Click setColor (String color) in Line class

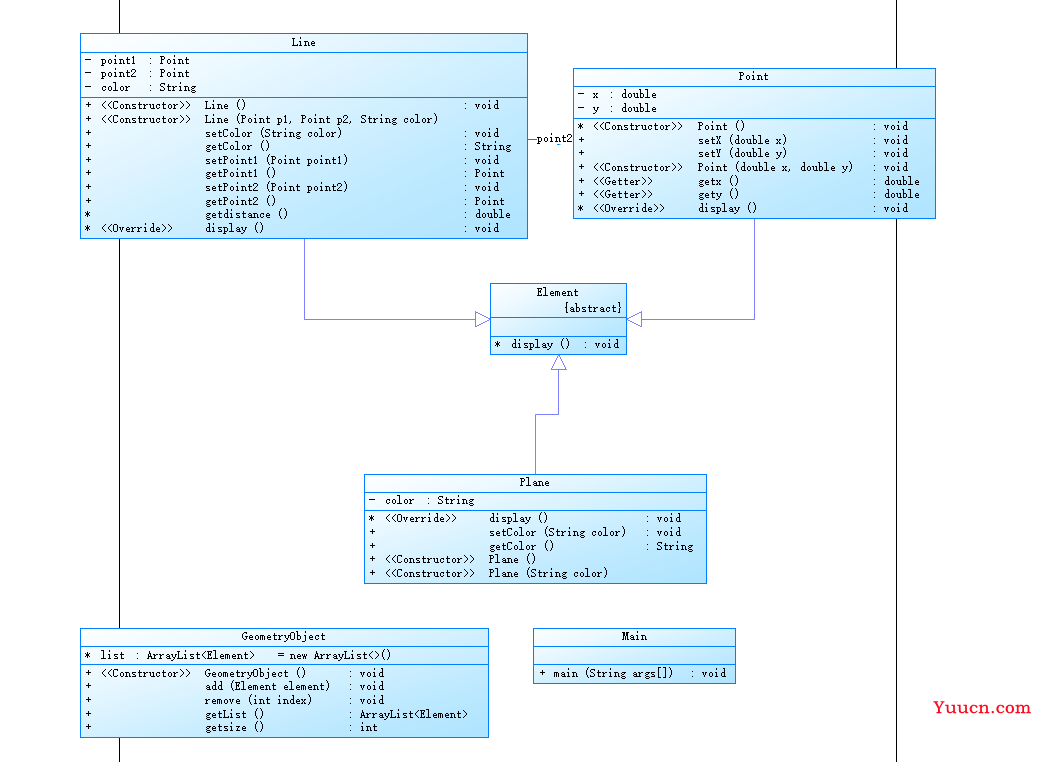pos(273,133)
